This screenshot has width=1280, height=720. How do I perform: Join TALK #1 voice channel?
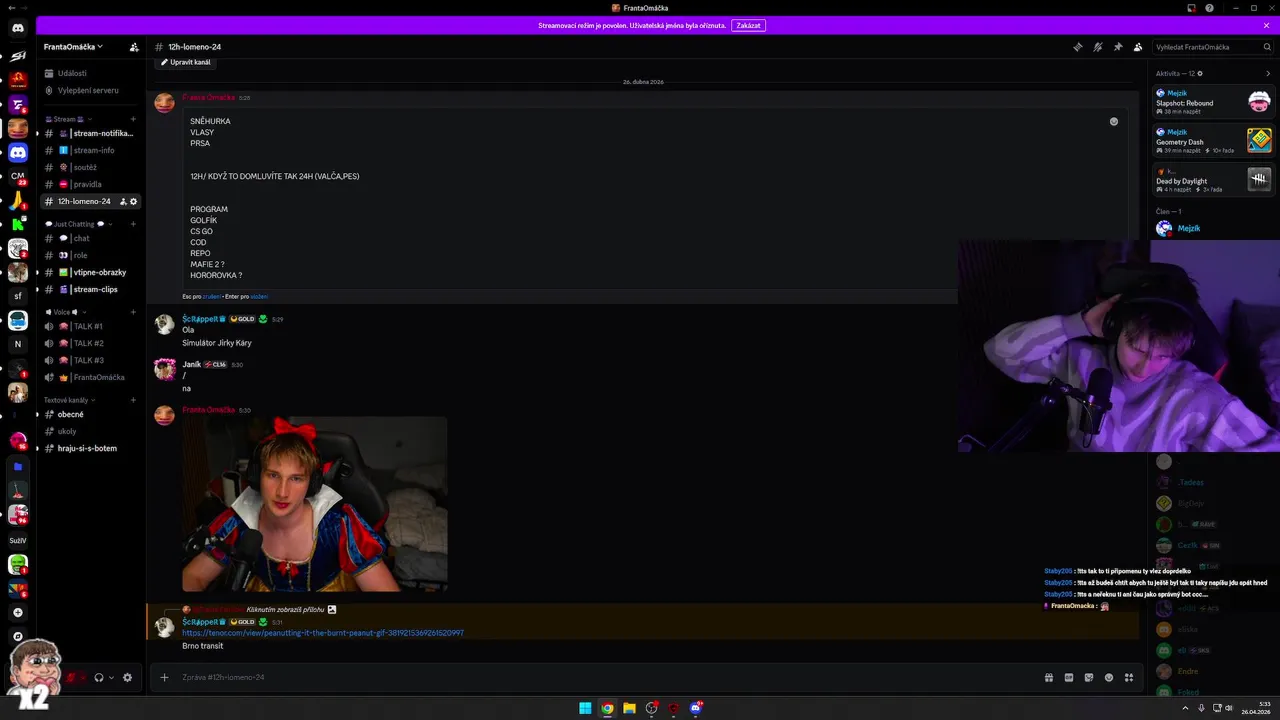[92, 326]
